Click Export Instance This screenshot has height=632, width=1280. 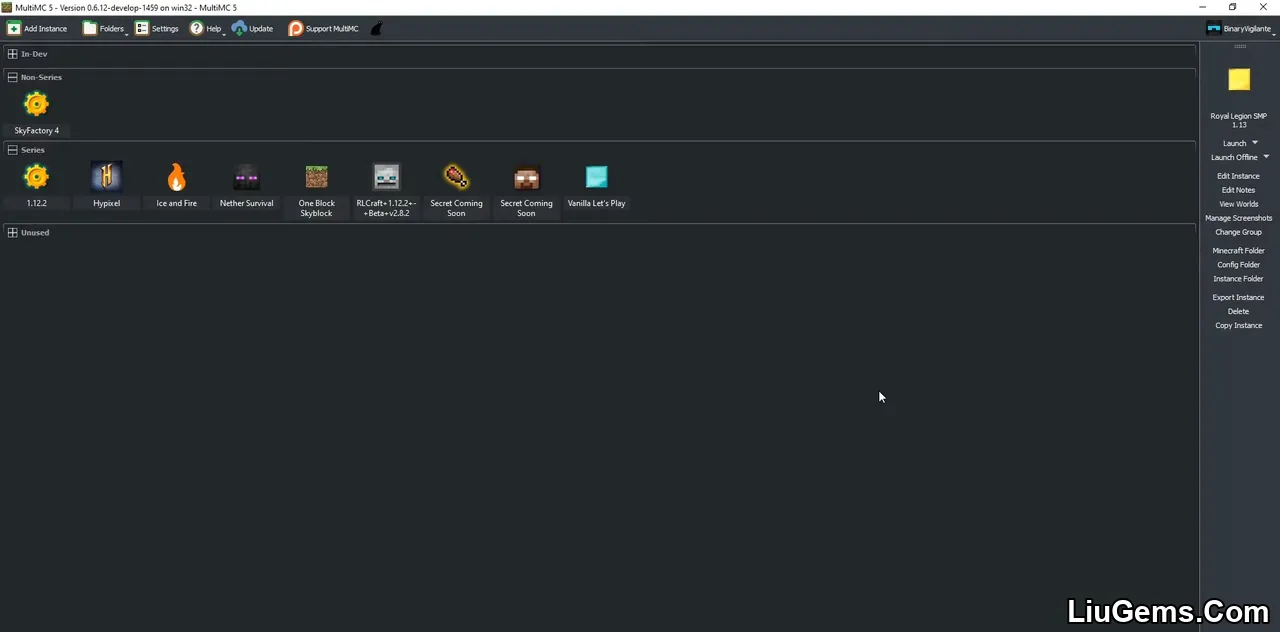pos(1238,298)
